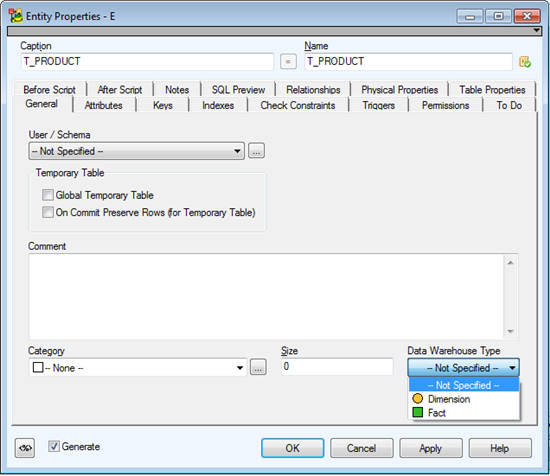This screenshot has width=550, height=476.
Task: Open the SQL Preview tab
Action: pos(238,90)
